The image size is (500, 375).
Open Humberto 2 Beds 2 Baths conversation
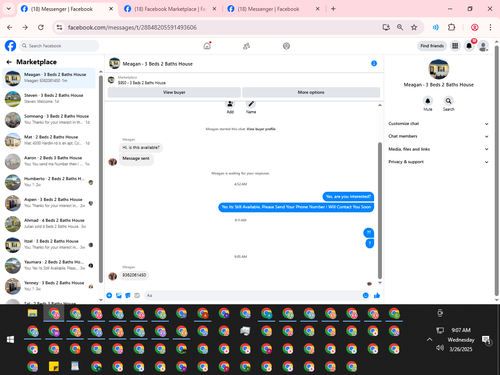pyautogui.click(x=50, y=182)
